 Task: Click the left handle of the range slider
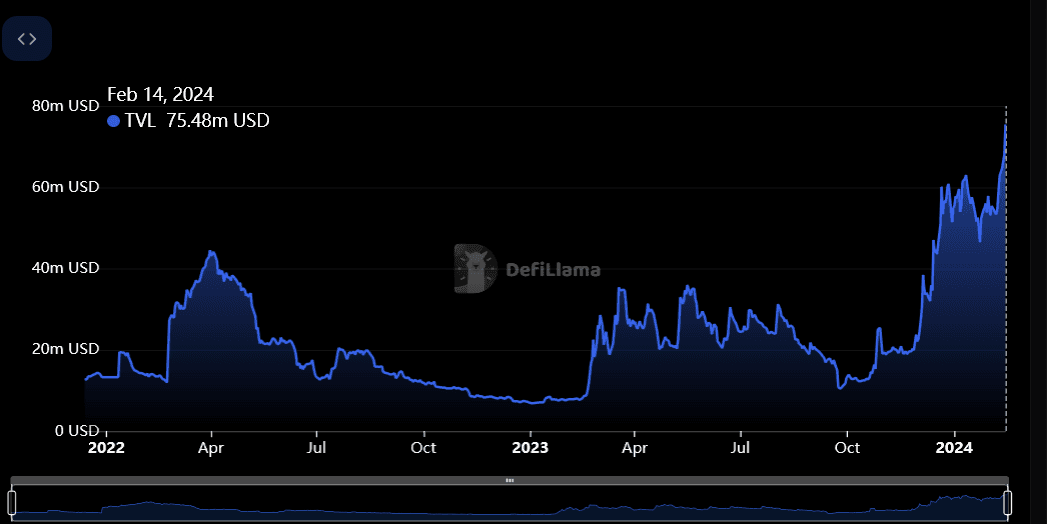pyautogui.click(x=12, y=501)
